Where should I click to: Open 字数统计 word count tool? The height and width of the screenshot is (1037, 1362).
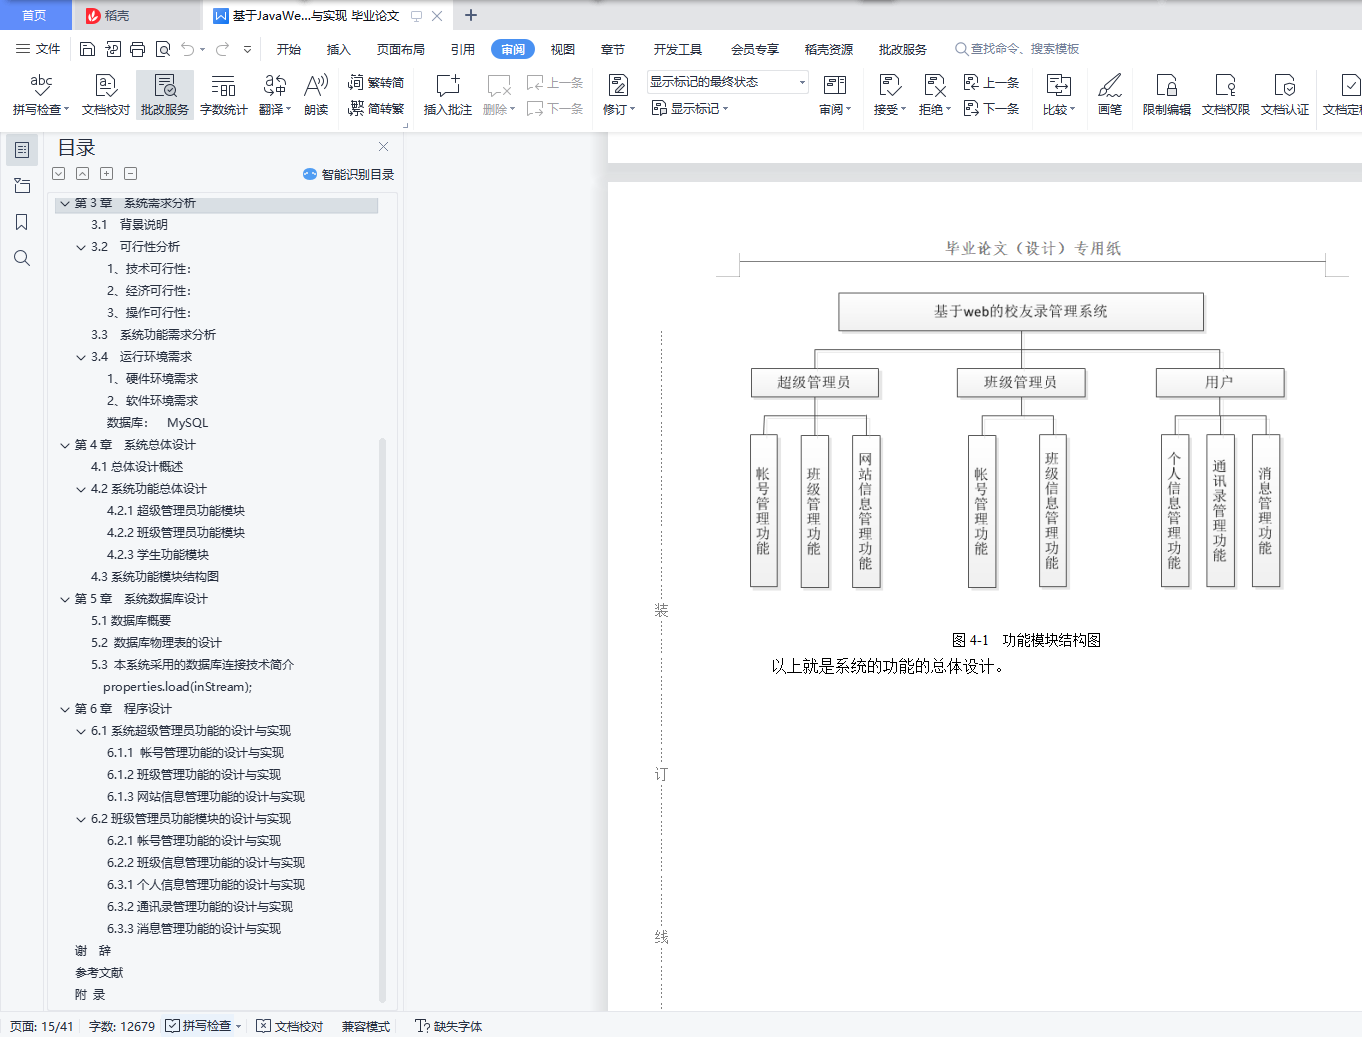click(x=224, y=95)
